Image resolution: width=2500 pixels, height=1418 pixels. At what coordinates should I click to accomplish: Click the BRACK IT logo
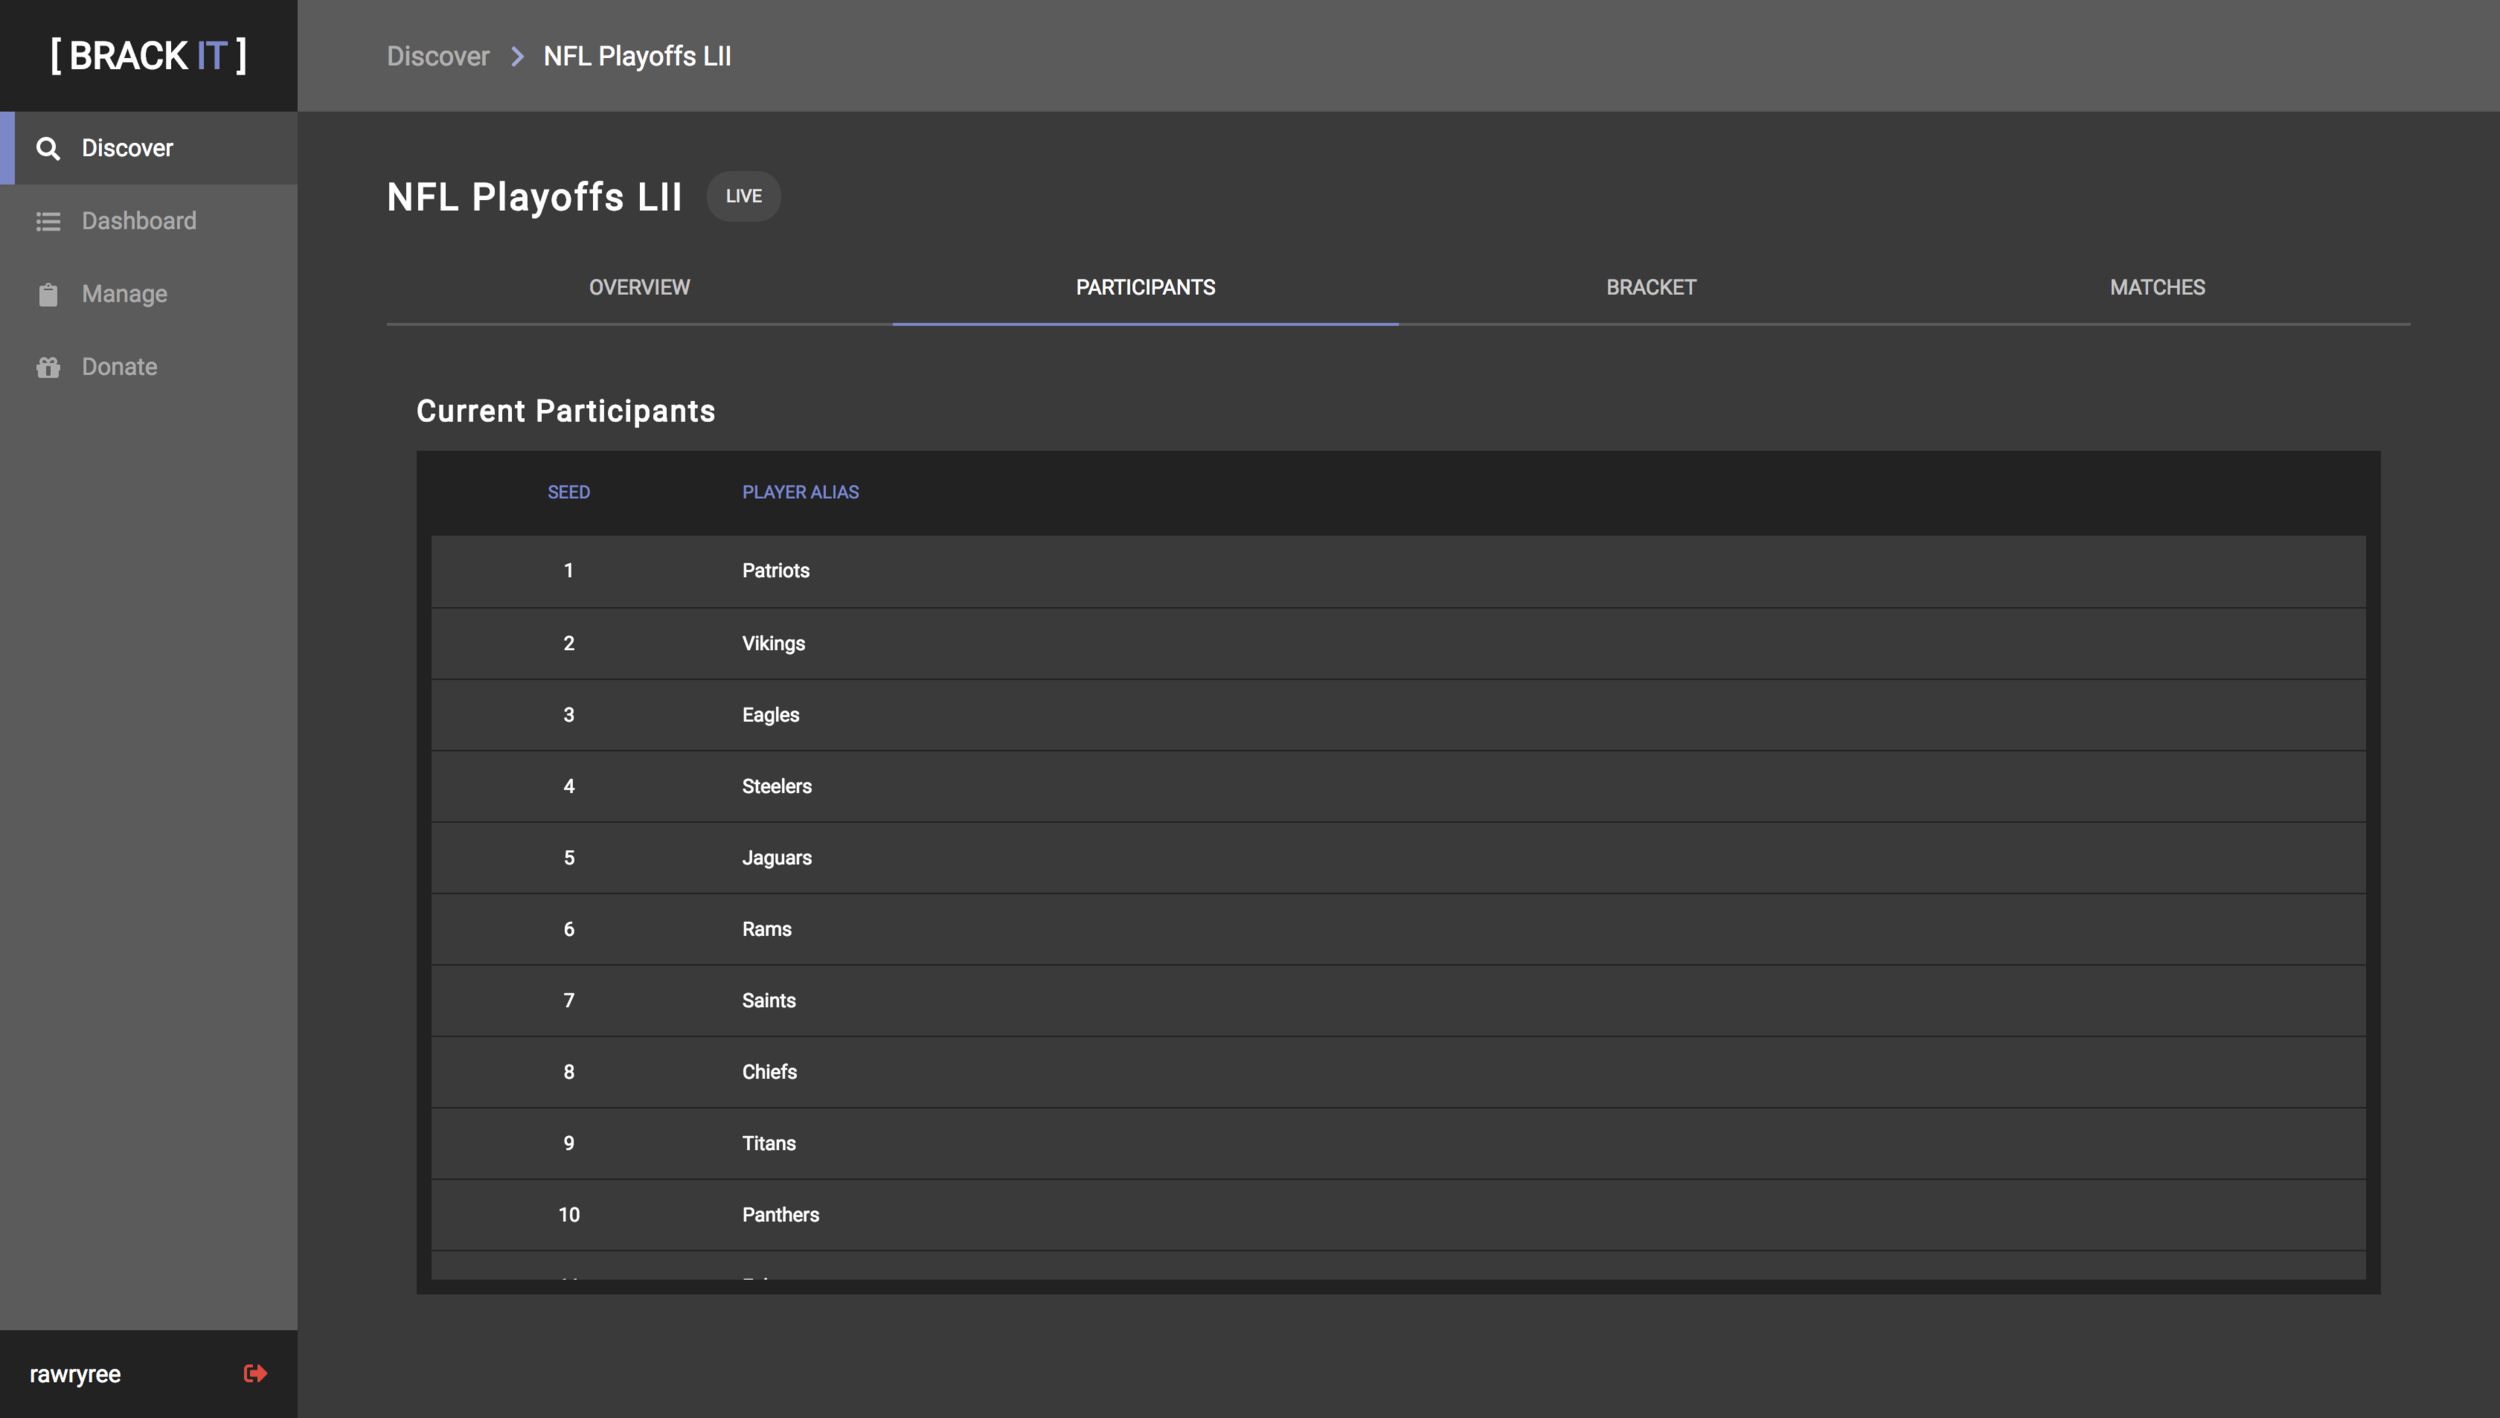(148, 56)
